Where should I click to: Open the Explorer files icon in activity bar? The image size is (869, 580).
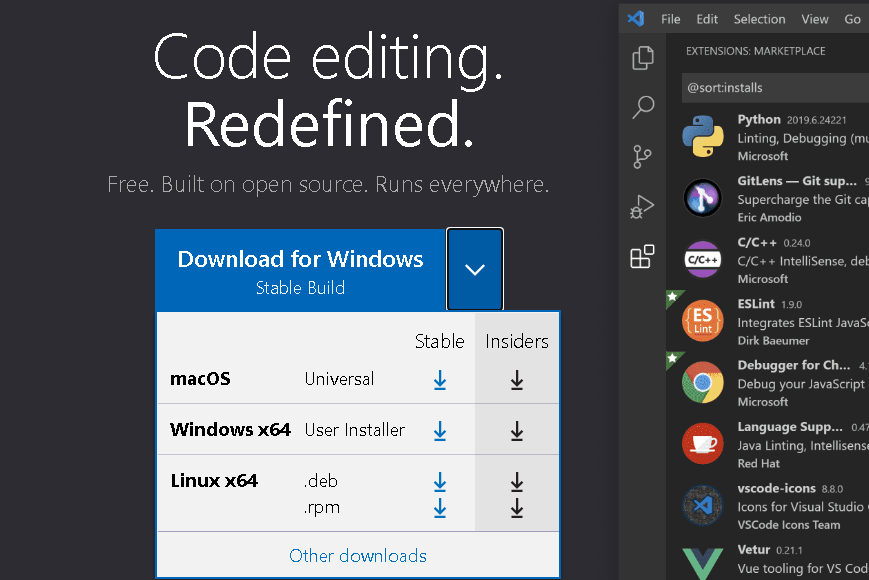[642, 58]
